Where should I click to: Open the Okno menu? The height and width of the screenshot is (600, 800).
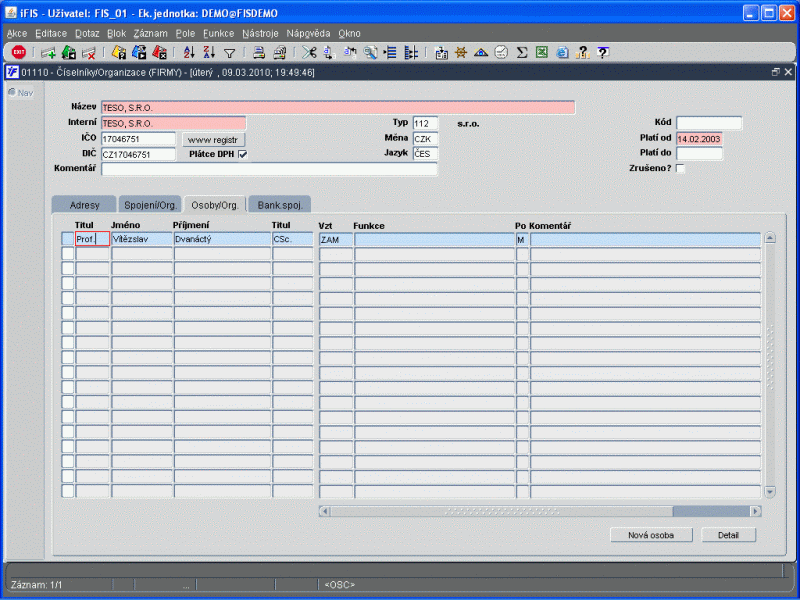349,34
